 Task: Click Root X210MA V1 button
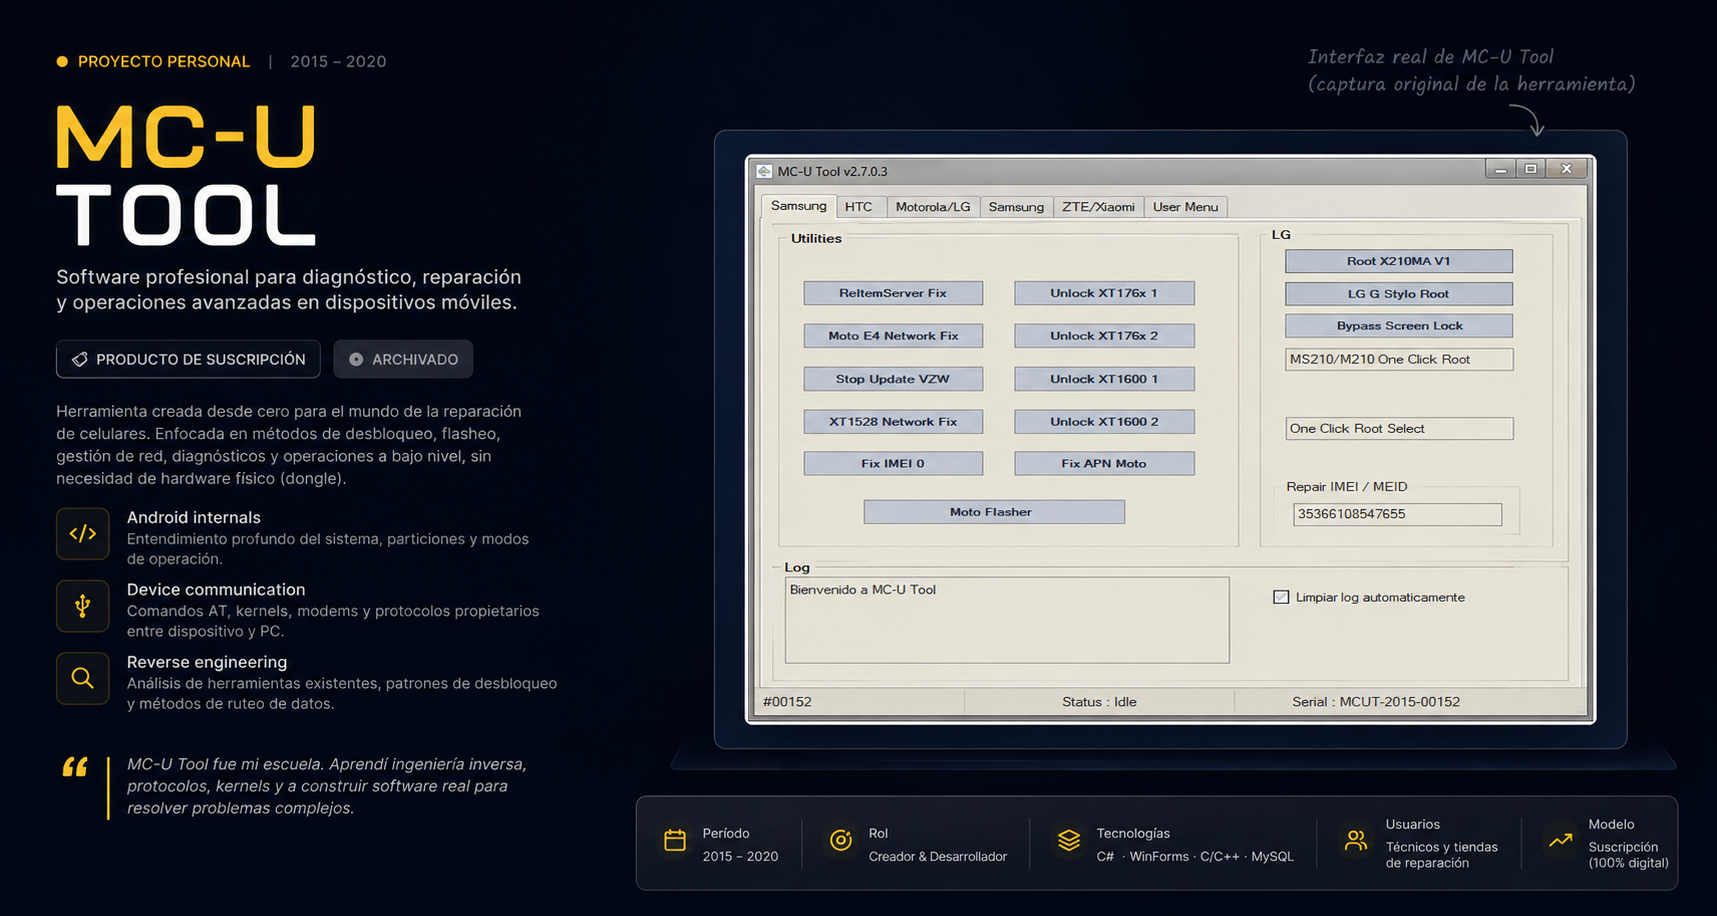tap(1399, 261)
